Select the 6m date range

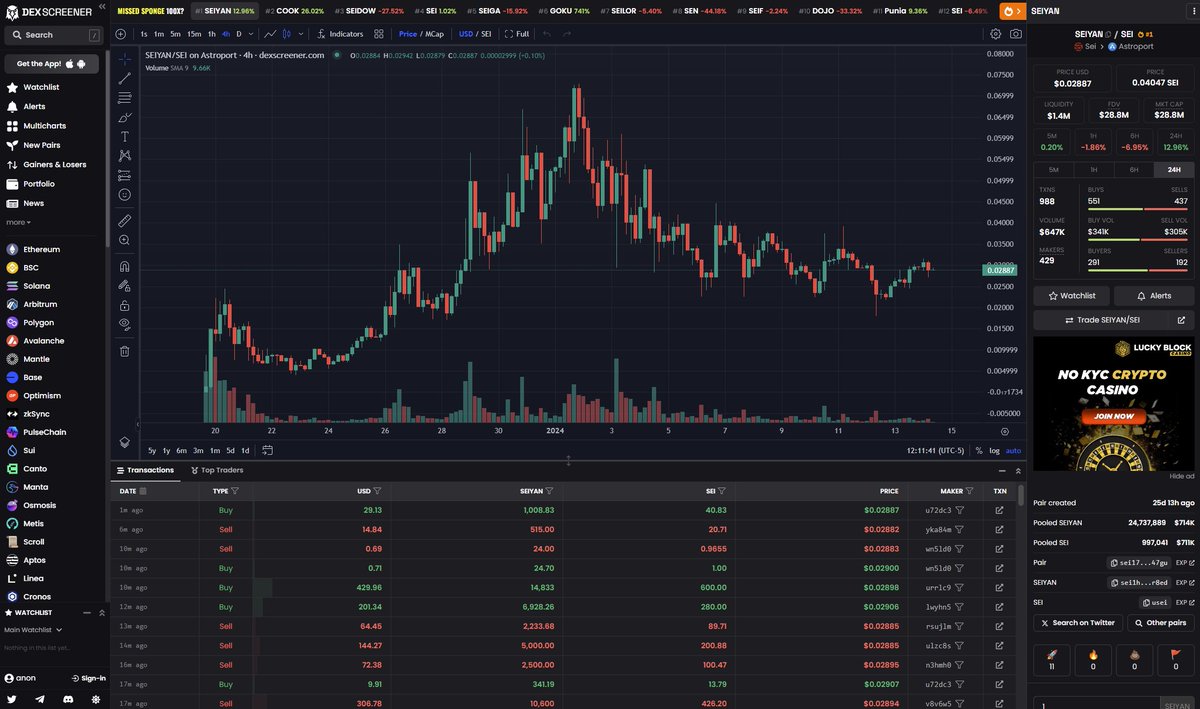pyautogui.click(x=182, y=451)
